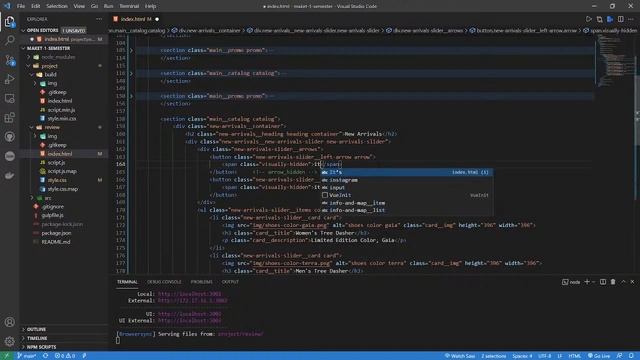Open Source Control view
The width and height of the screenshot is (640, 360).
click(9, 60)
